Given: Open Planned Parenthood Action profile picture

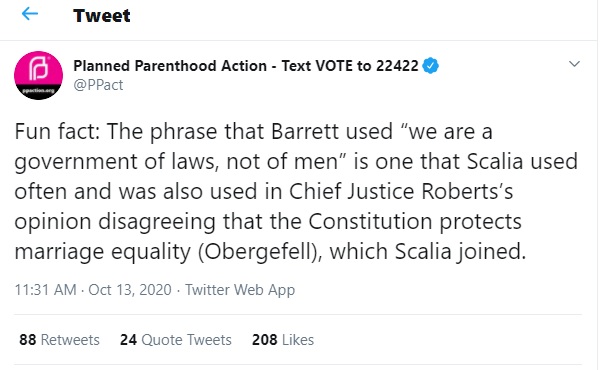Looking at the screenshot, I should [x=38, y=75].
